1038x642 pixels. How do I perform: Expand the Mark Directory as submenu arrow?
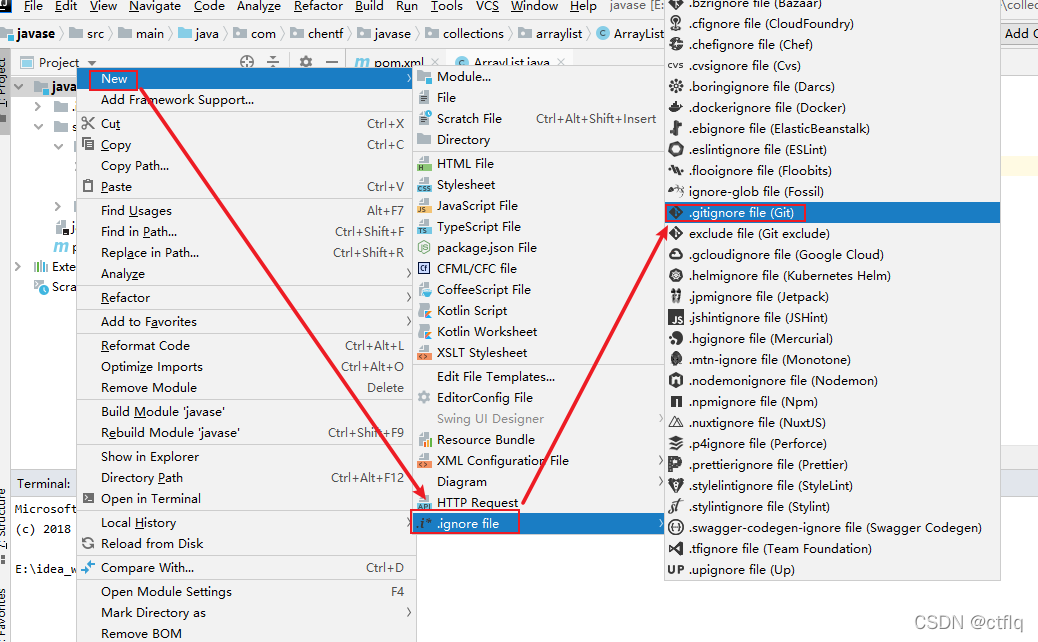pyautogui.click(x=408, y=612)
